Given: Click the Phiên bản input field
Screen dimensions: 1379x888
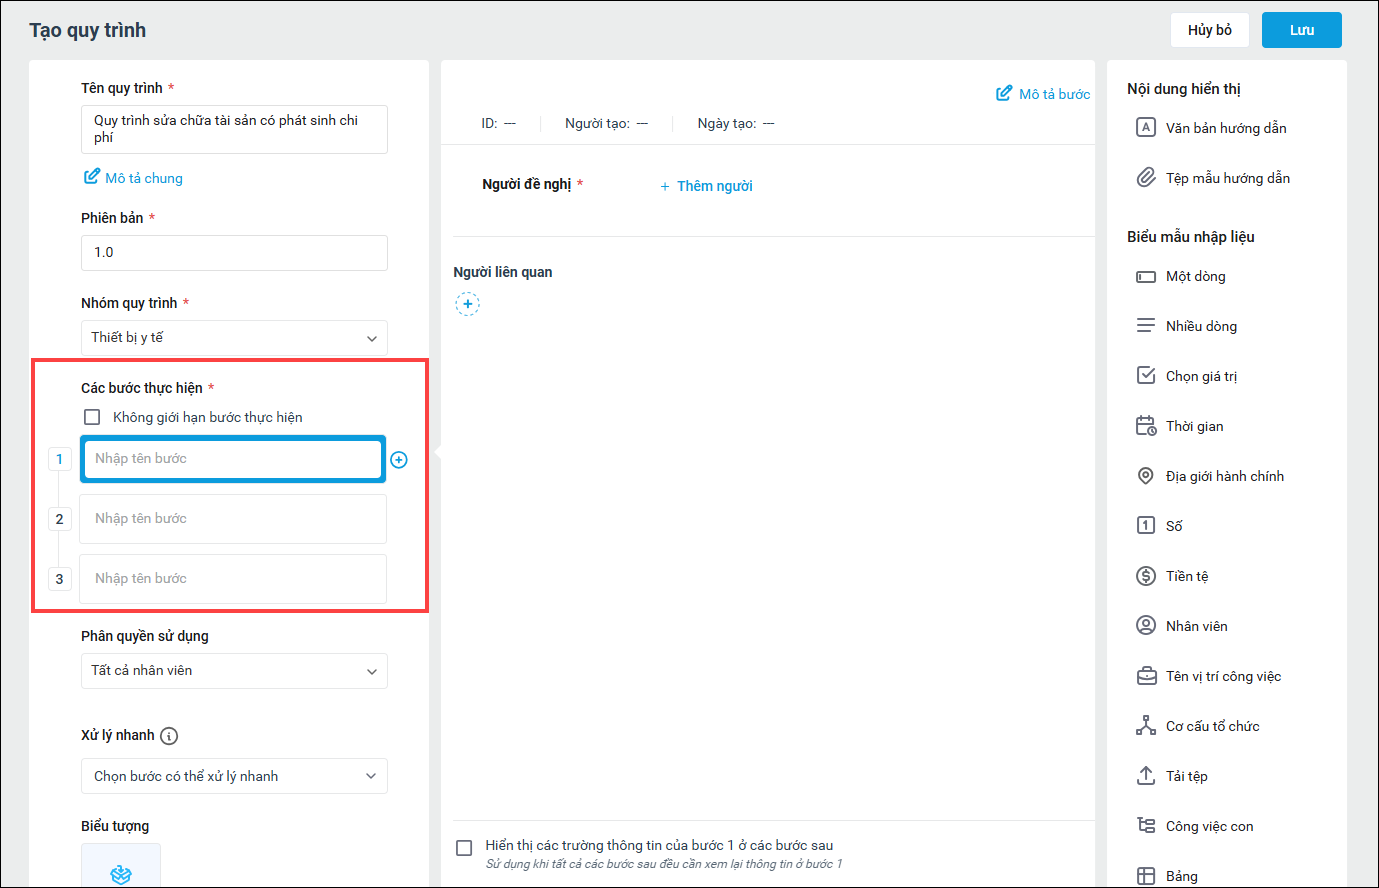Looking at the screenshot, I should [234, 253].
